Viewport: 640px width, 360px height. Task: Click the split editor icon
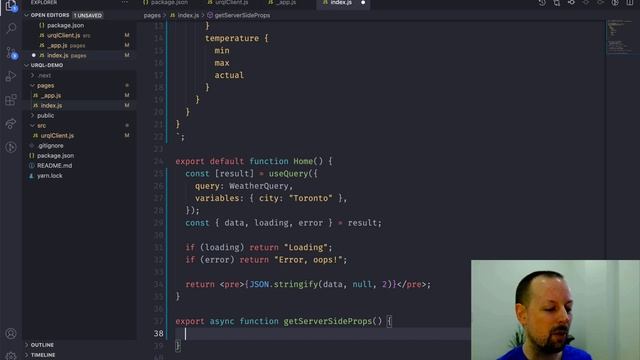tap(630, 3)
